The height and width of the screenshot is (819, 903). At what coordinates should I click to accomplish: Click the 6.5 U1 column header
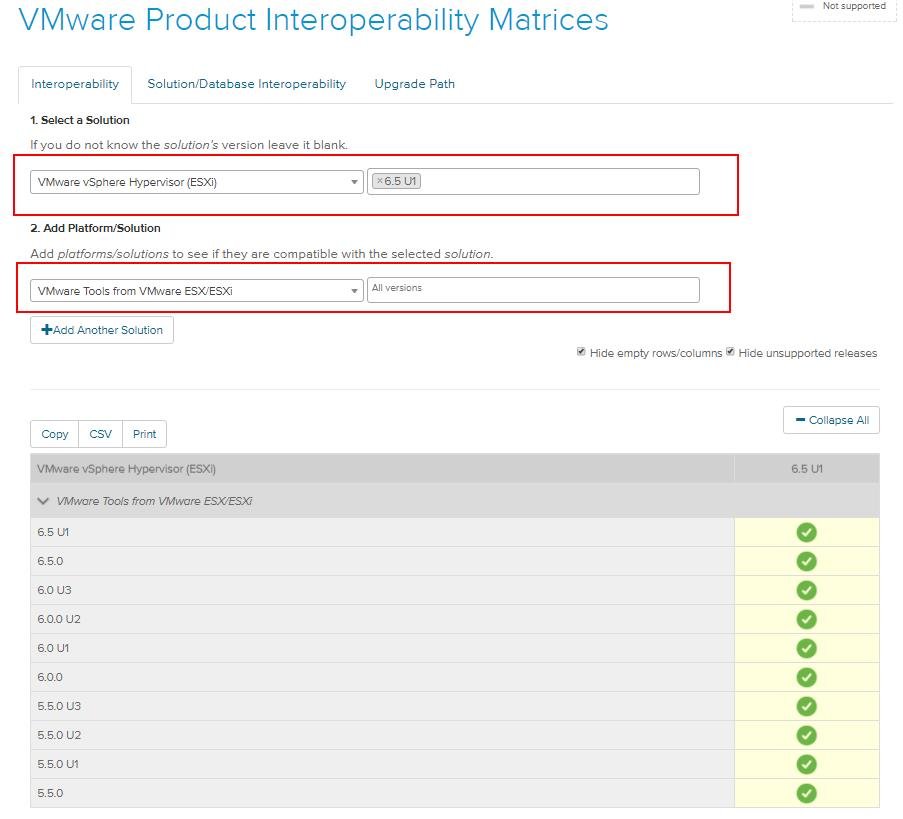(x=807, y=469)
